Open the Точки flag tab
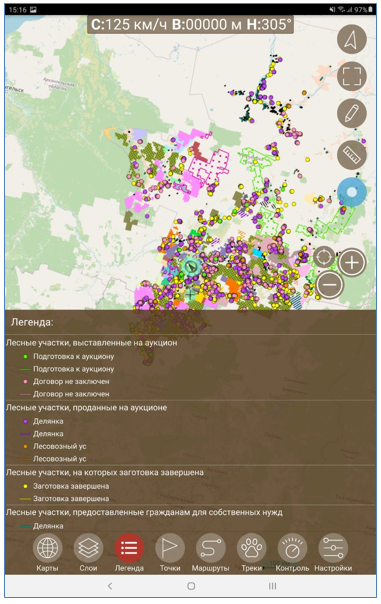 pyautogui.click(x=170, y=552)
